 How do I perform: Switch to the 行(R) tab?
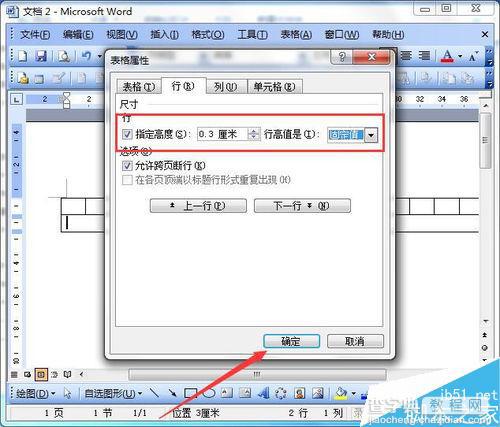[183, 86]
